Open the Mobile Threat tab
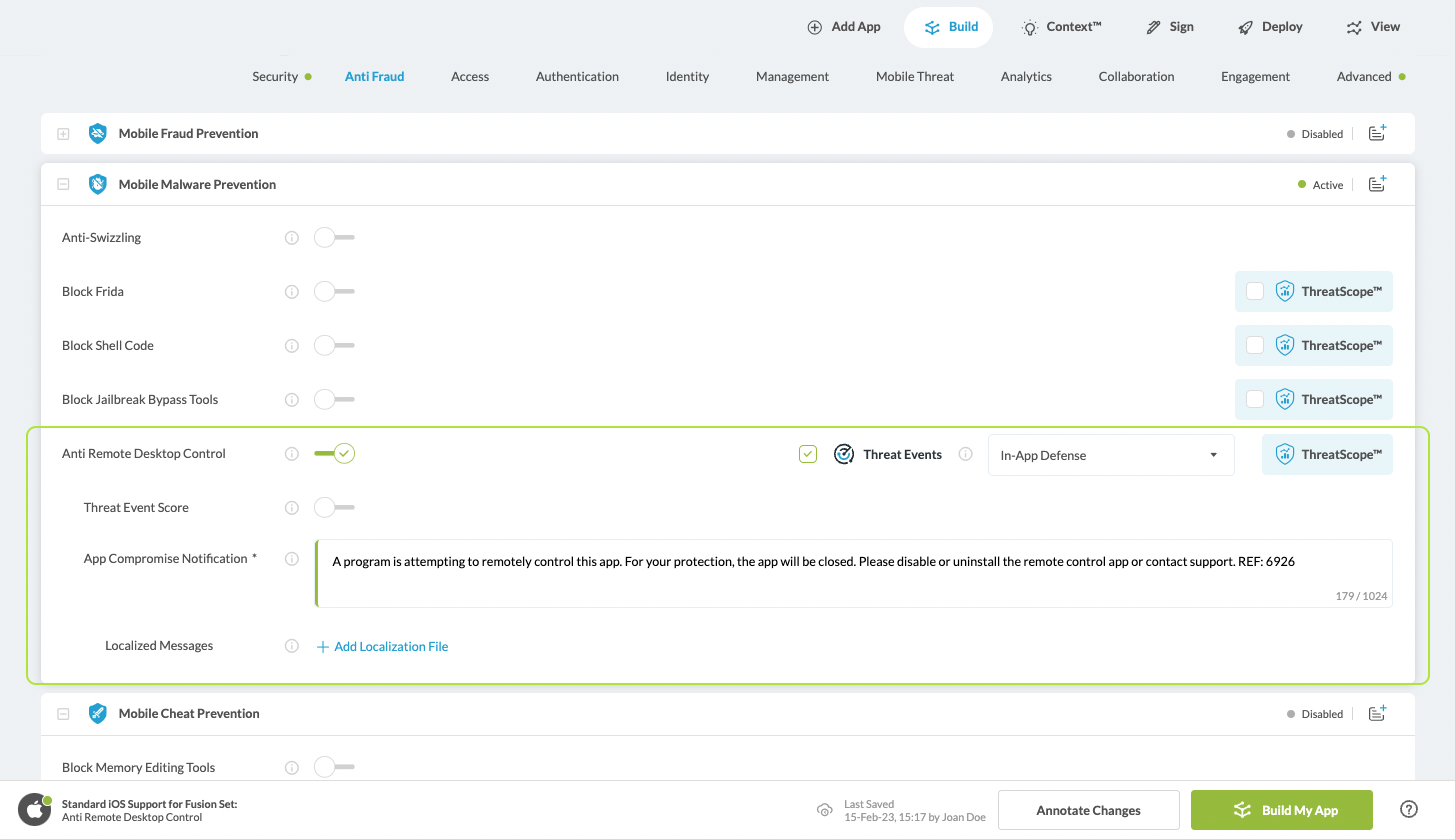 click(x=914, y=76)
